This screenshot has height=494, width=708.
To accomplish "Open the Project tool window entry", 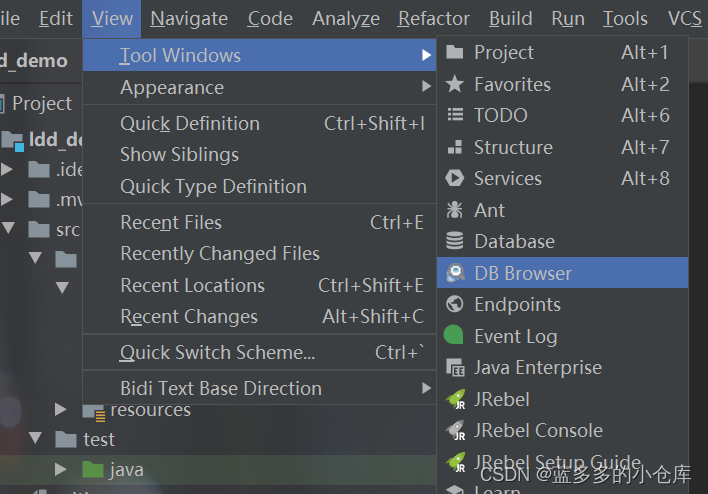I will pyautogui.click(x=562, y=52).
